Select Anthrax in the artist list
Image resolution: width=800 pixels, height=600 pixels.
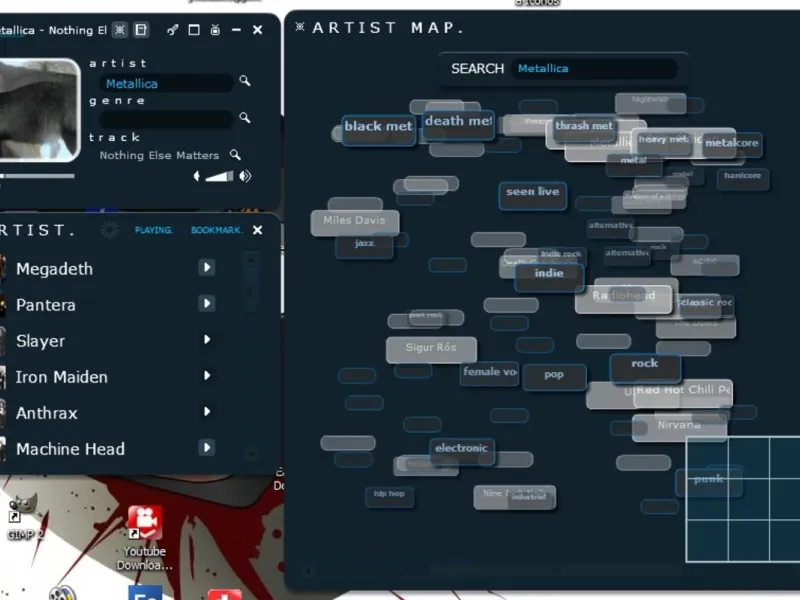[x=47, y=413]
